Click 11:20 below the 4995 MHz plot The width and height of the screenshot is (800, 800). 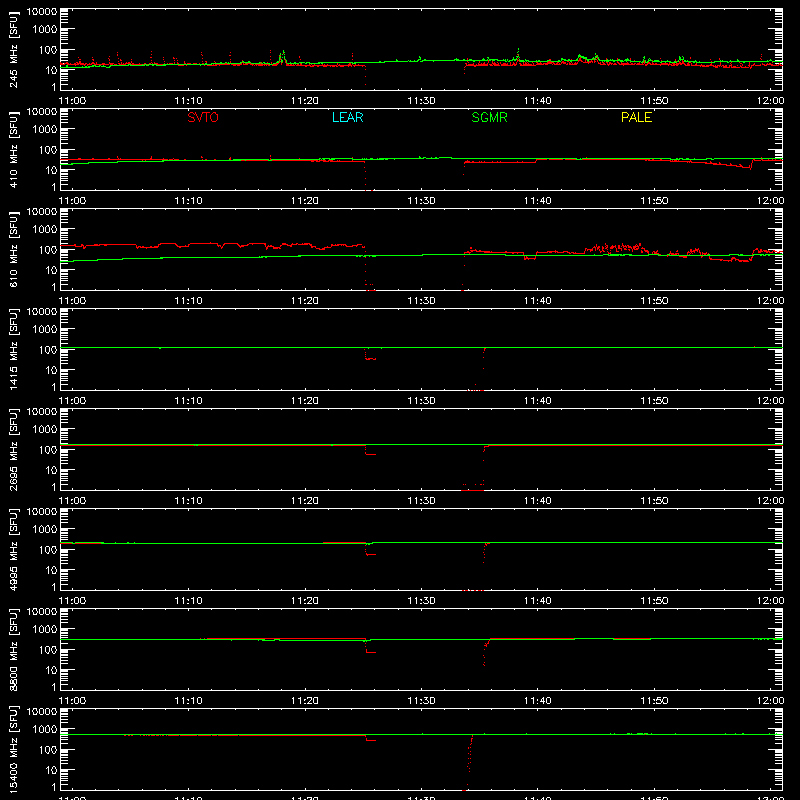pyautogui.click(x=305, y=601)
